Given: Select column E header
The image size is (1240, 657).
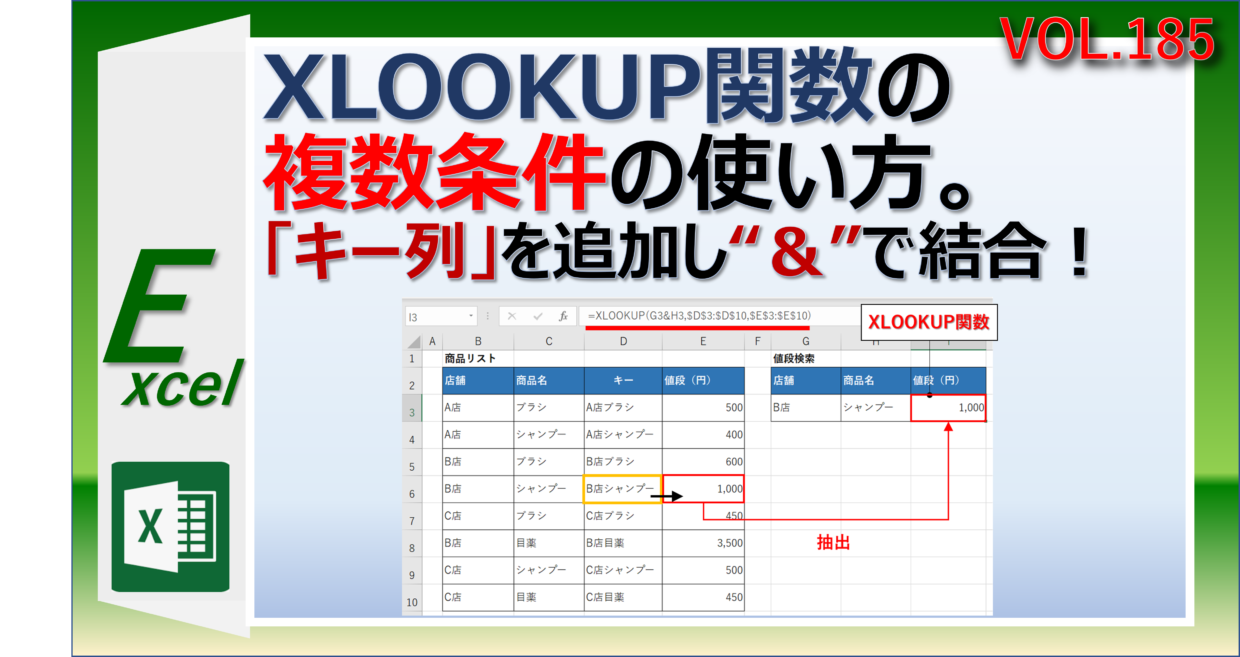Looking at the screenshot, I should [x=703, y=341].
